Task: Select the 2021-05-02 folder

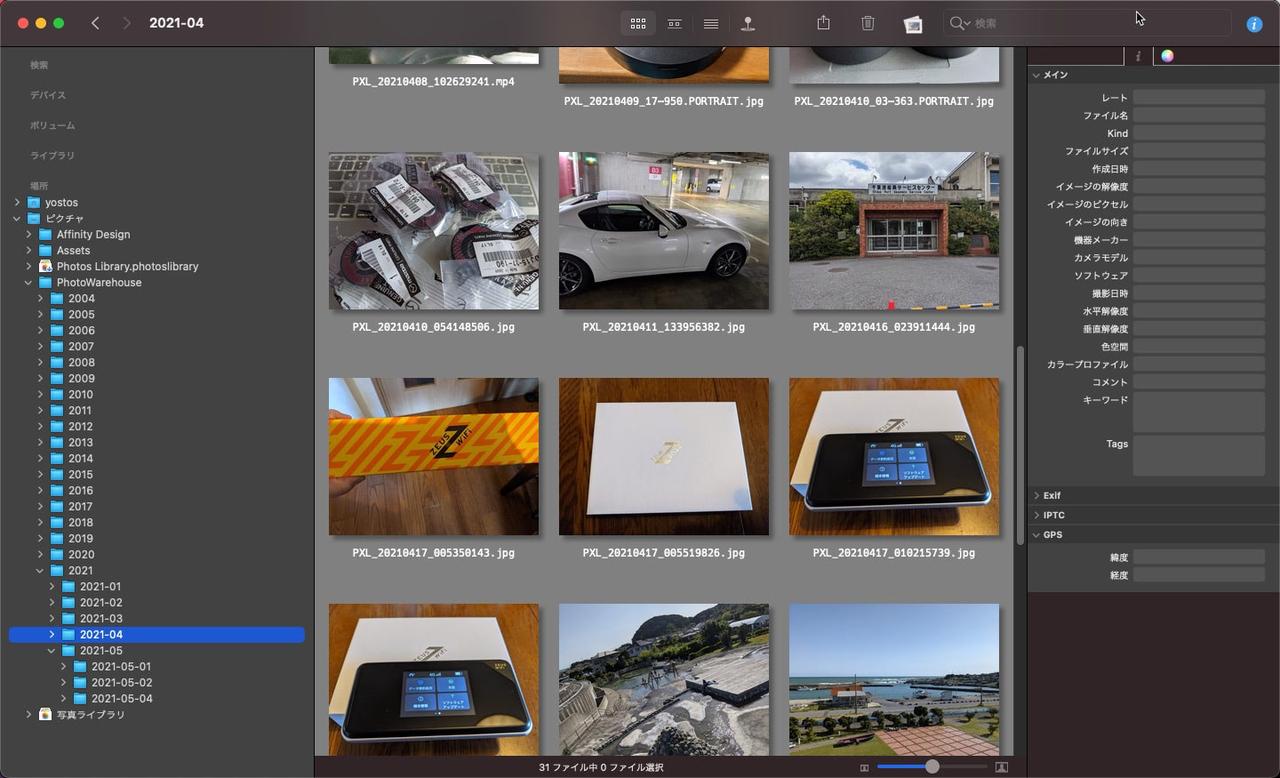Action: point(121,683)
